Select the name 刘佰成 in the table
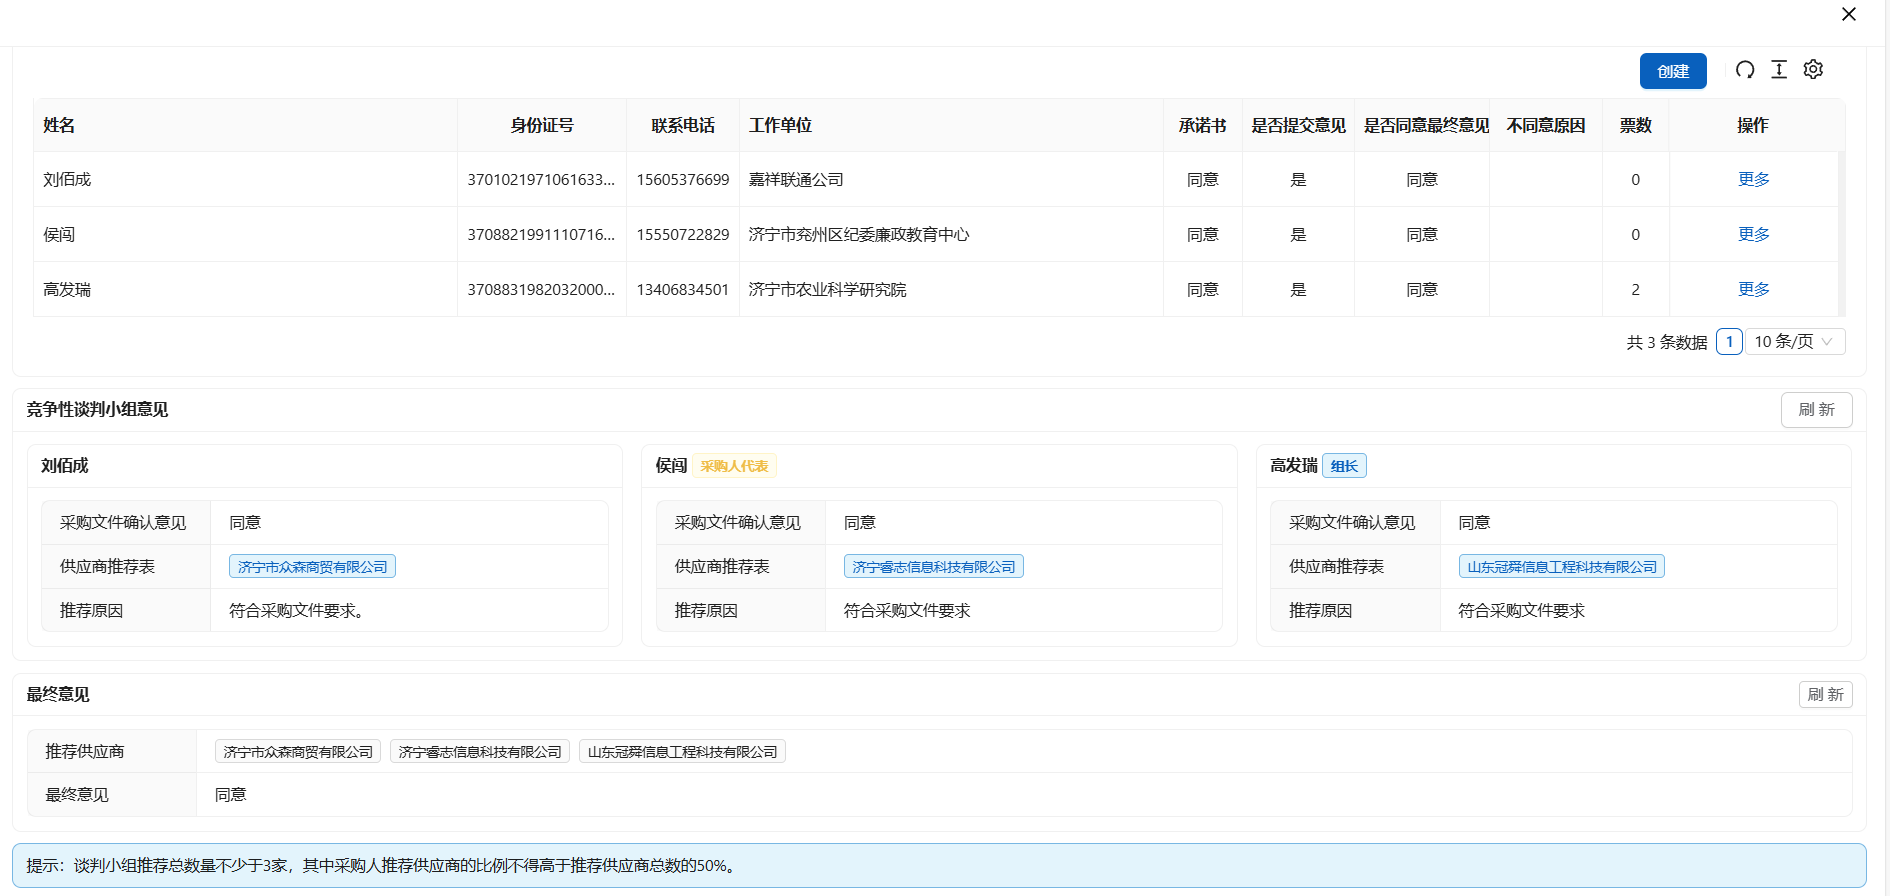1890x896 pixels. click(x=67, y=180)
